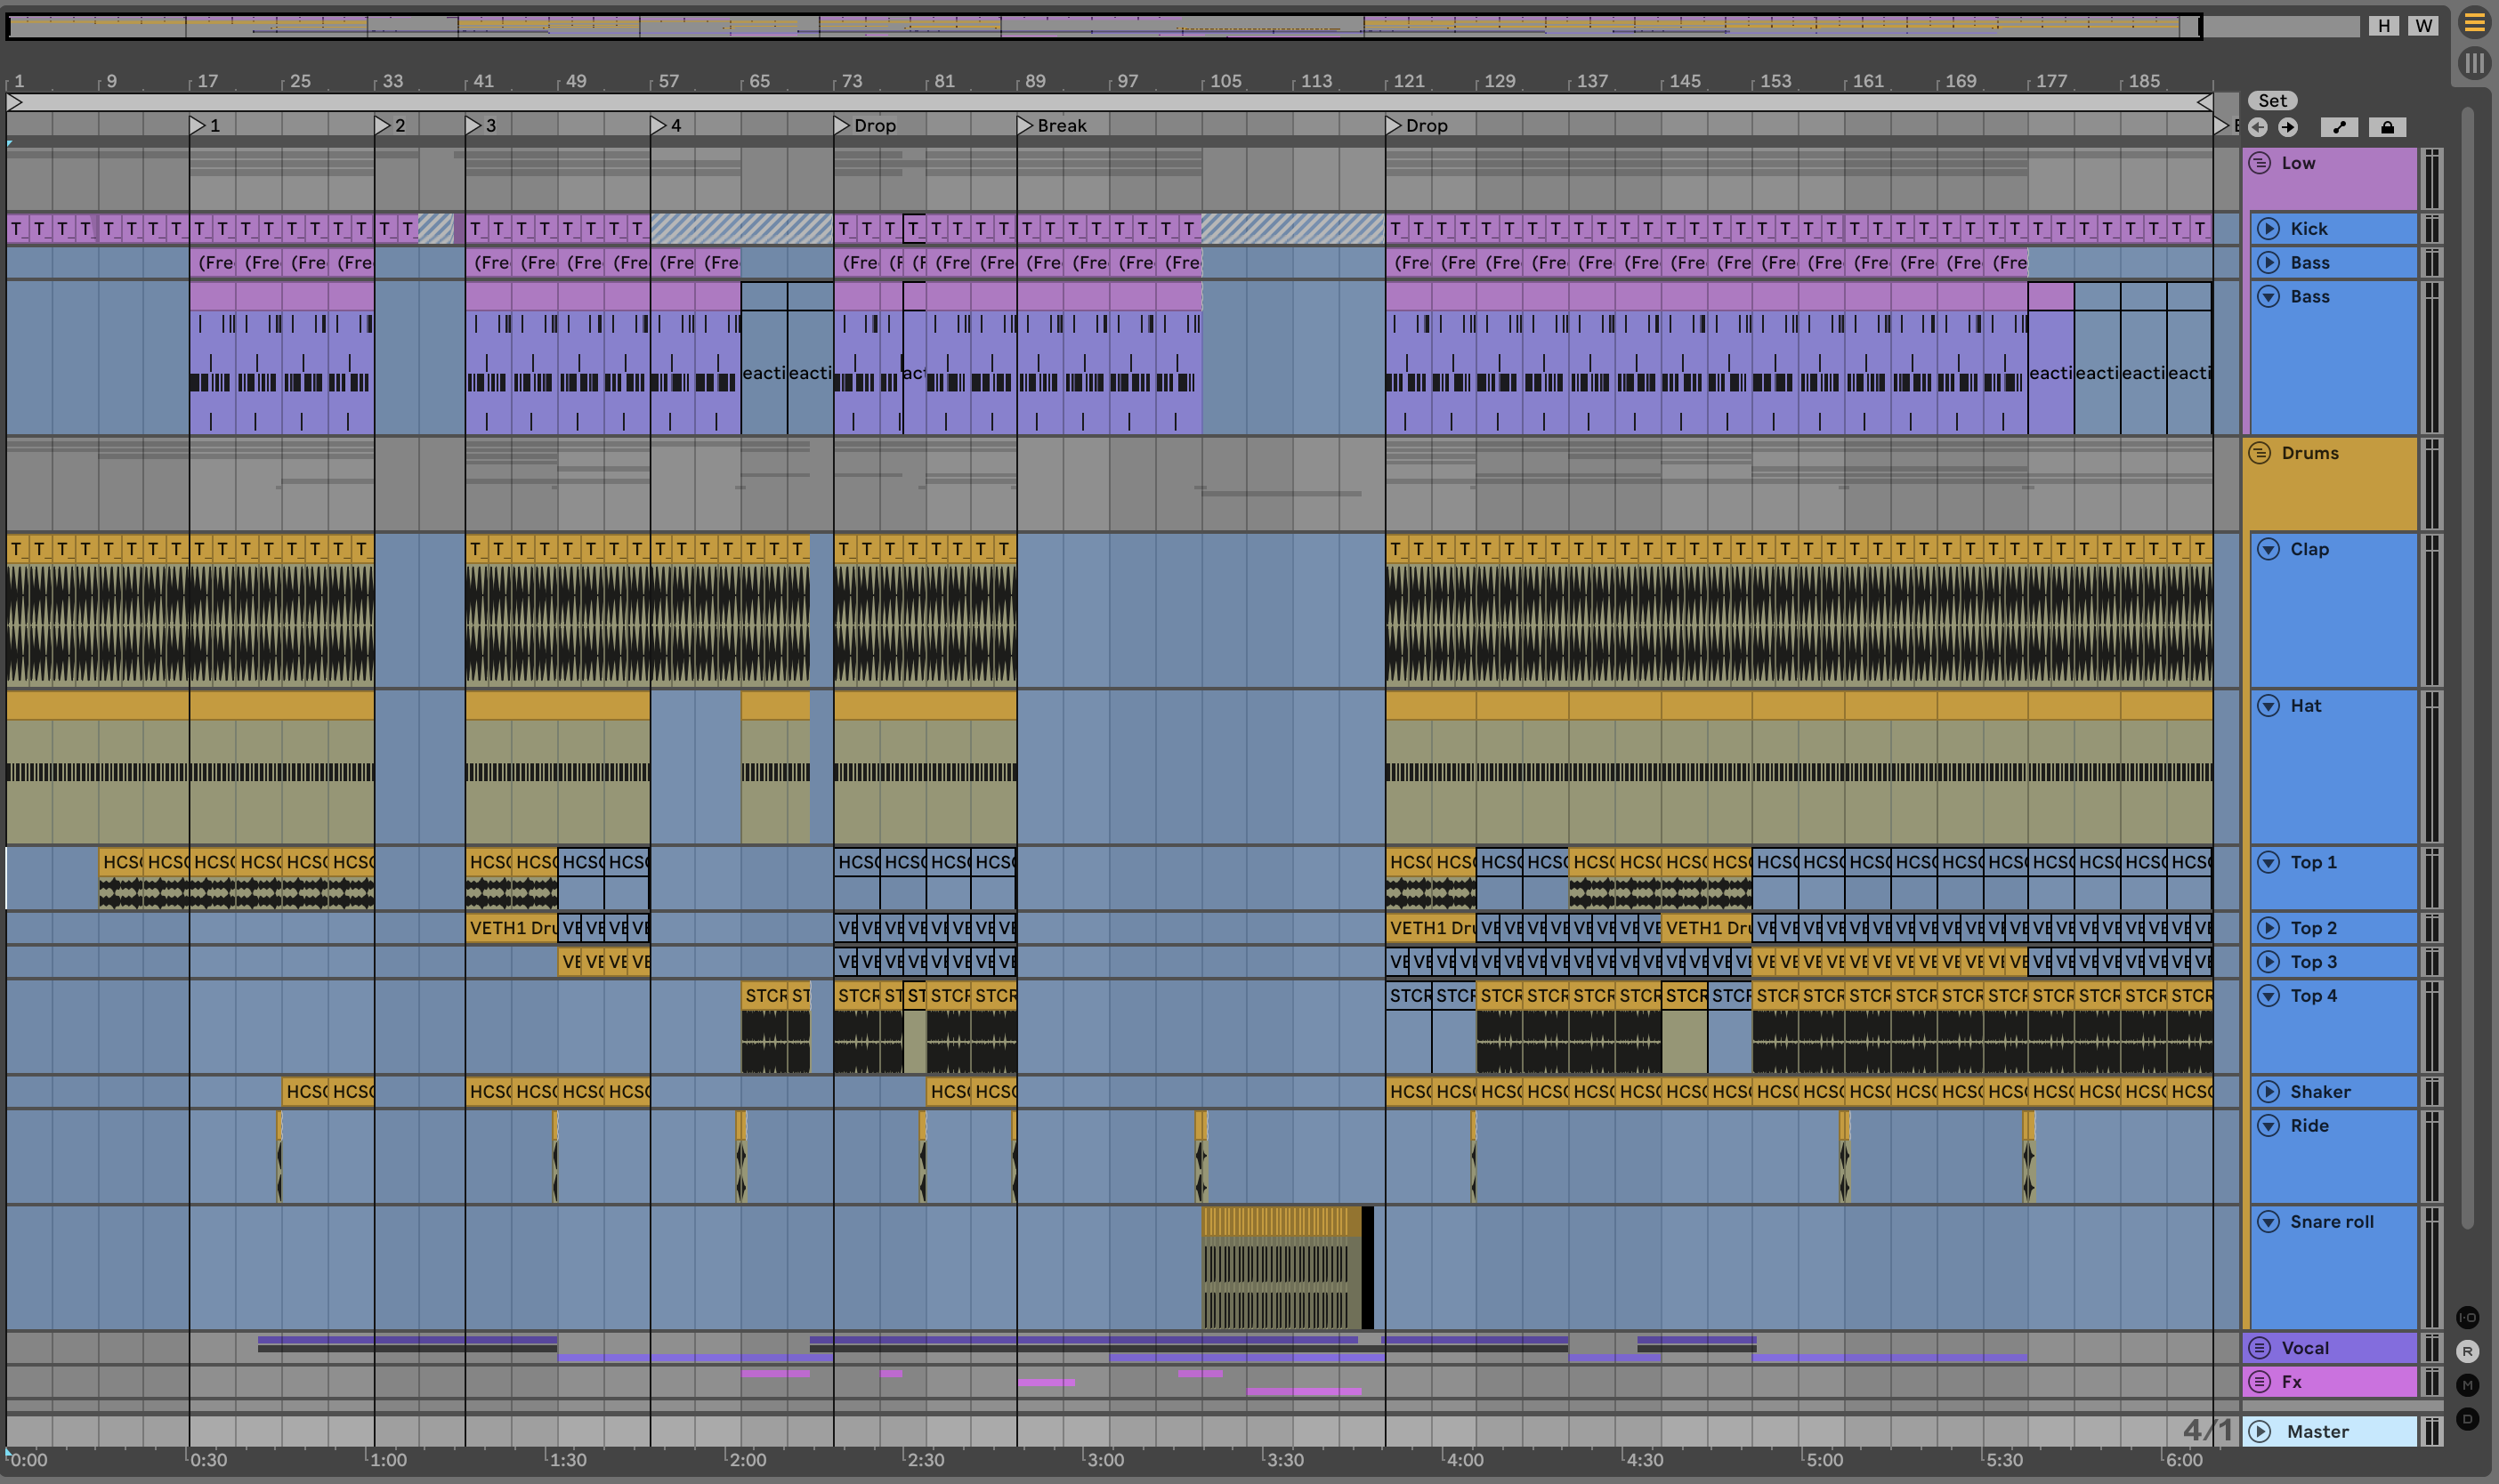The height and width of the screenshot is (1484, 2499).
Task: Jump to next locator arrow
Action: pos(2288,127)
